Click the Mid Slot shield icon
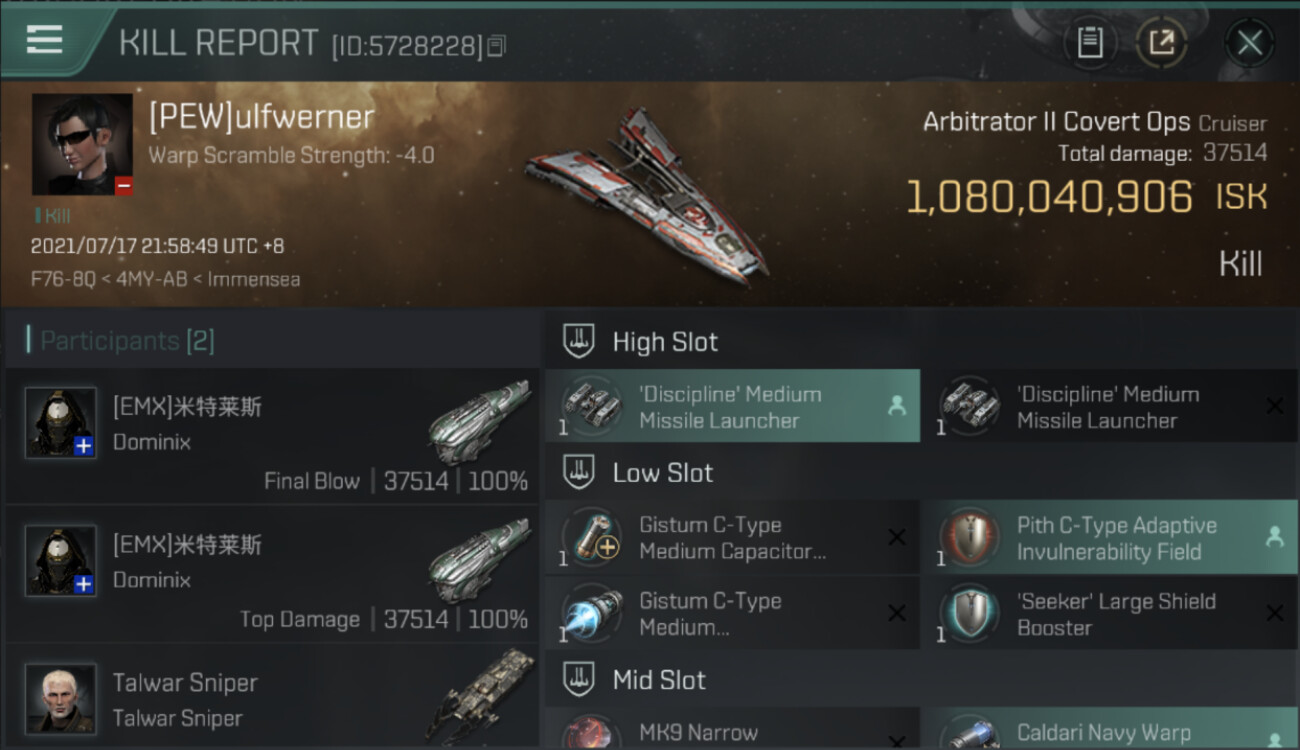1300x750 pixels. 579,680
